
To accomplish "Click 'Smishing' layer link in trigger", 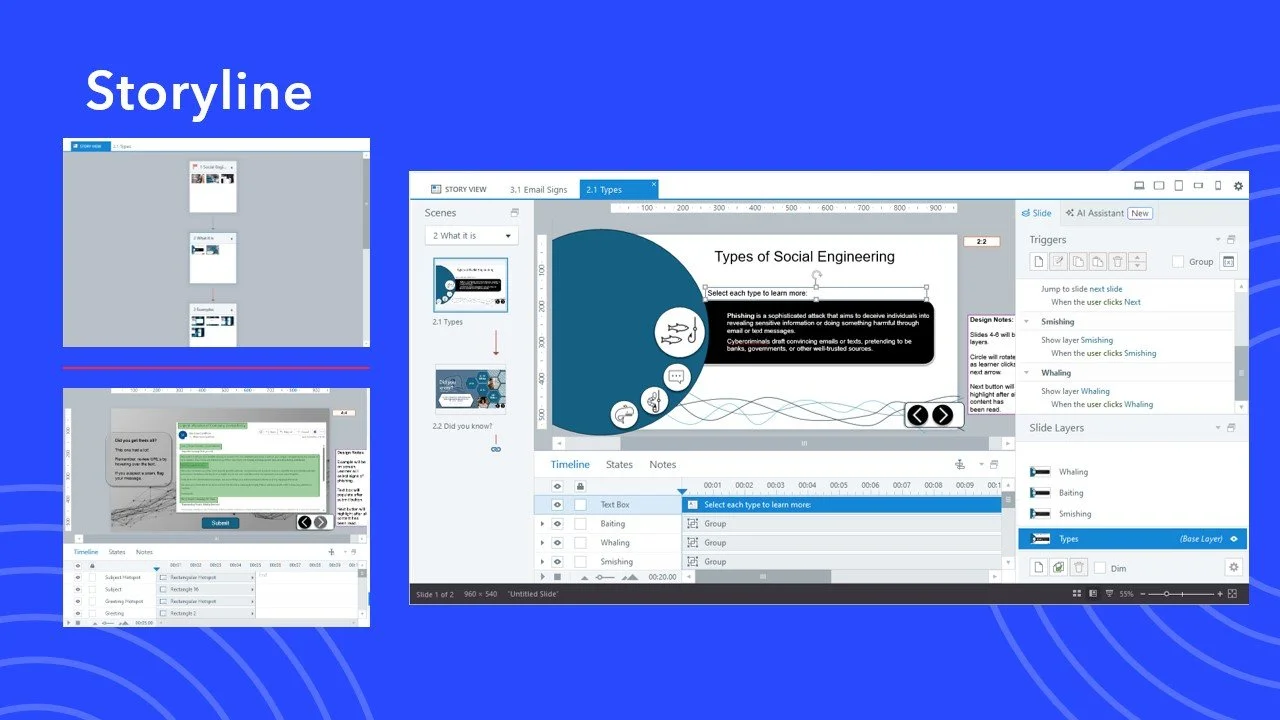I will coord(1097,340).
